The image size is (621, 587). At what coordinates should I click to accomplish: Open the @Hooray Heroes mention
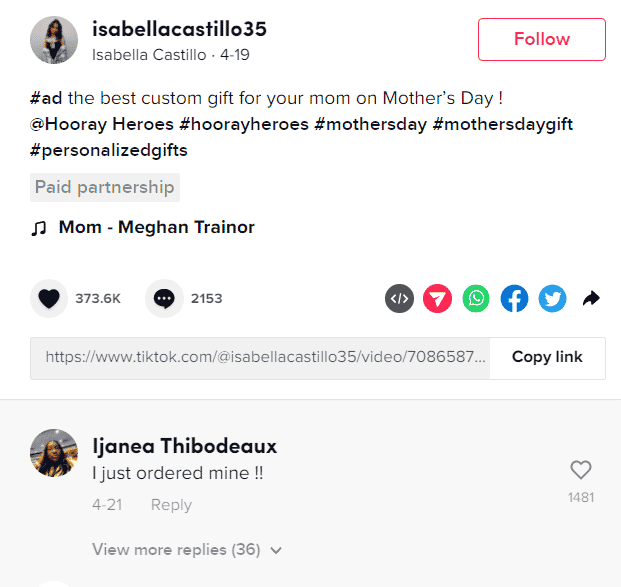(x=102, y=124)
